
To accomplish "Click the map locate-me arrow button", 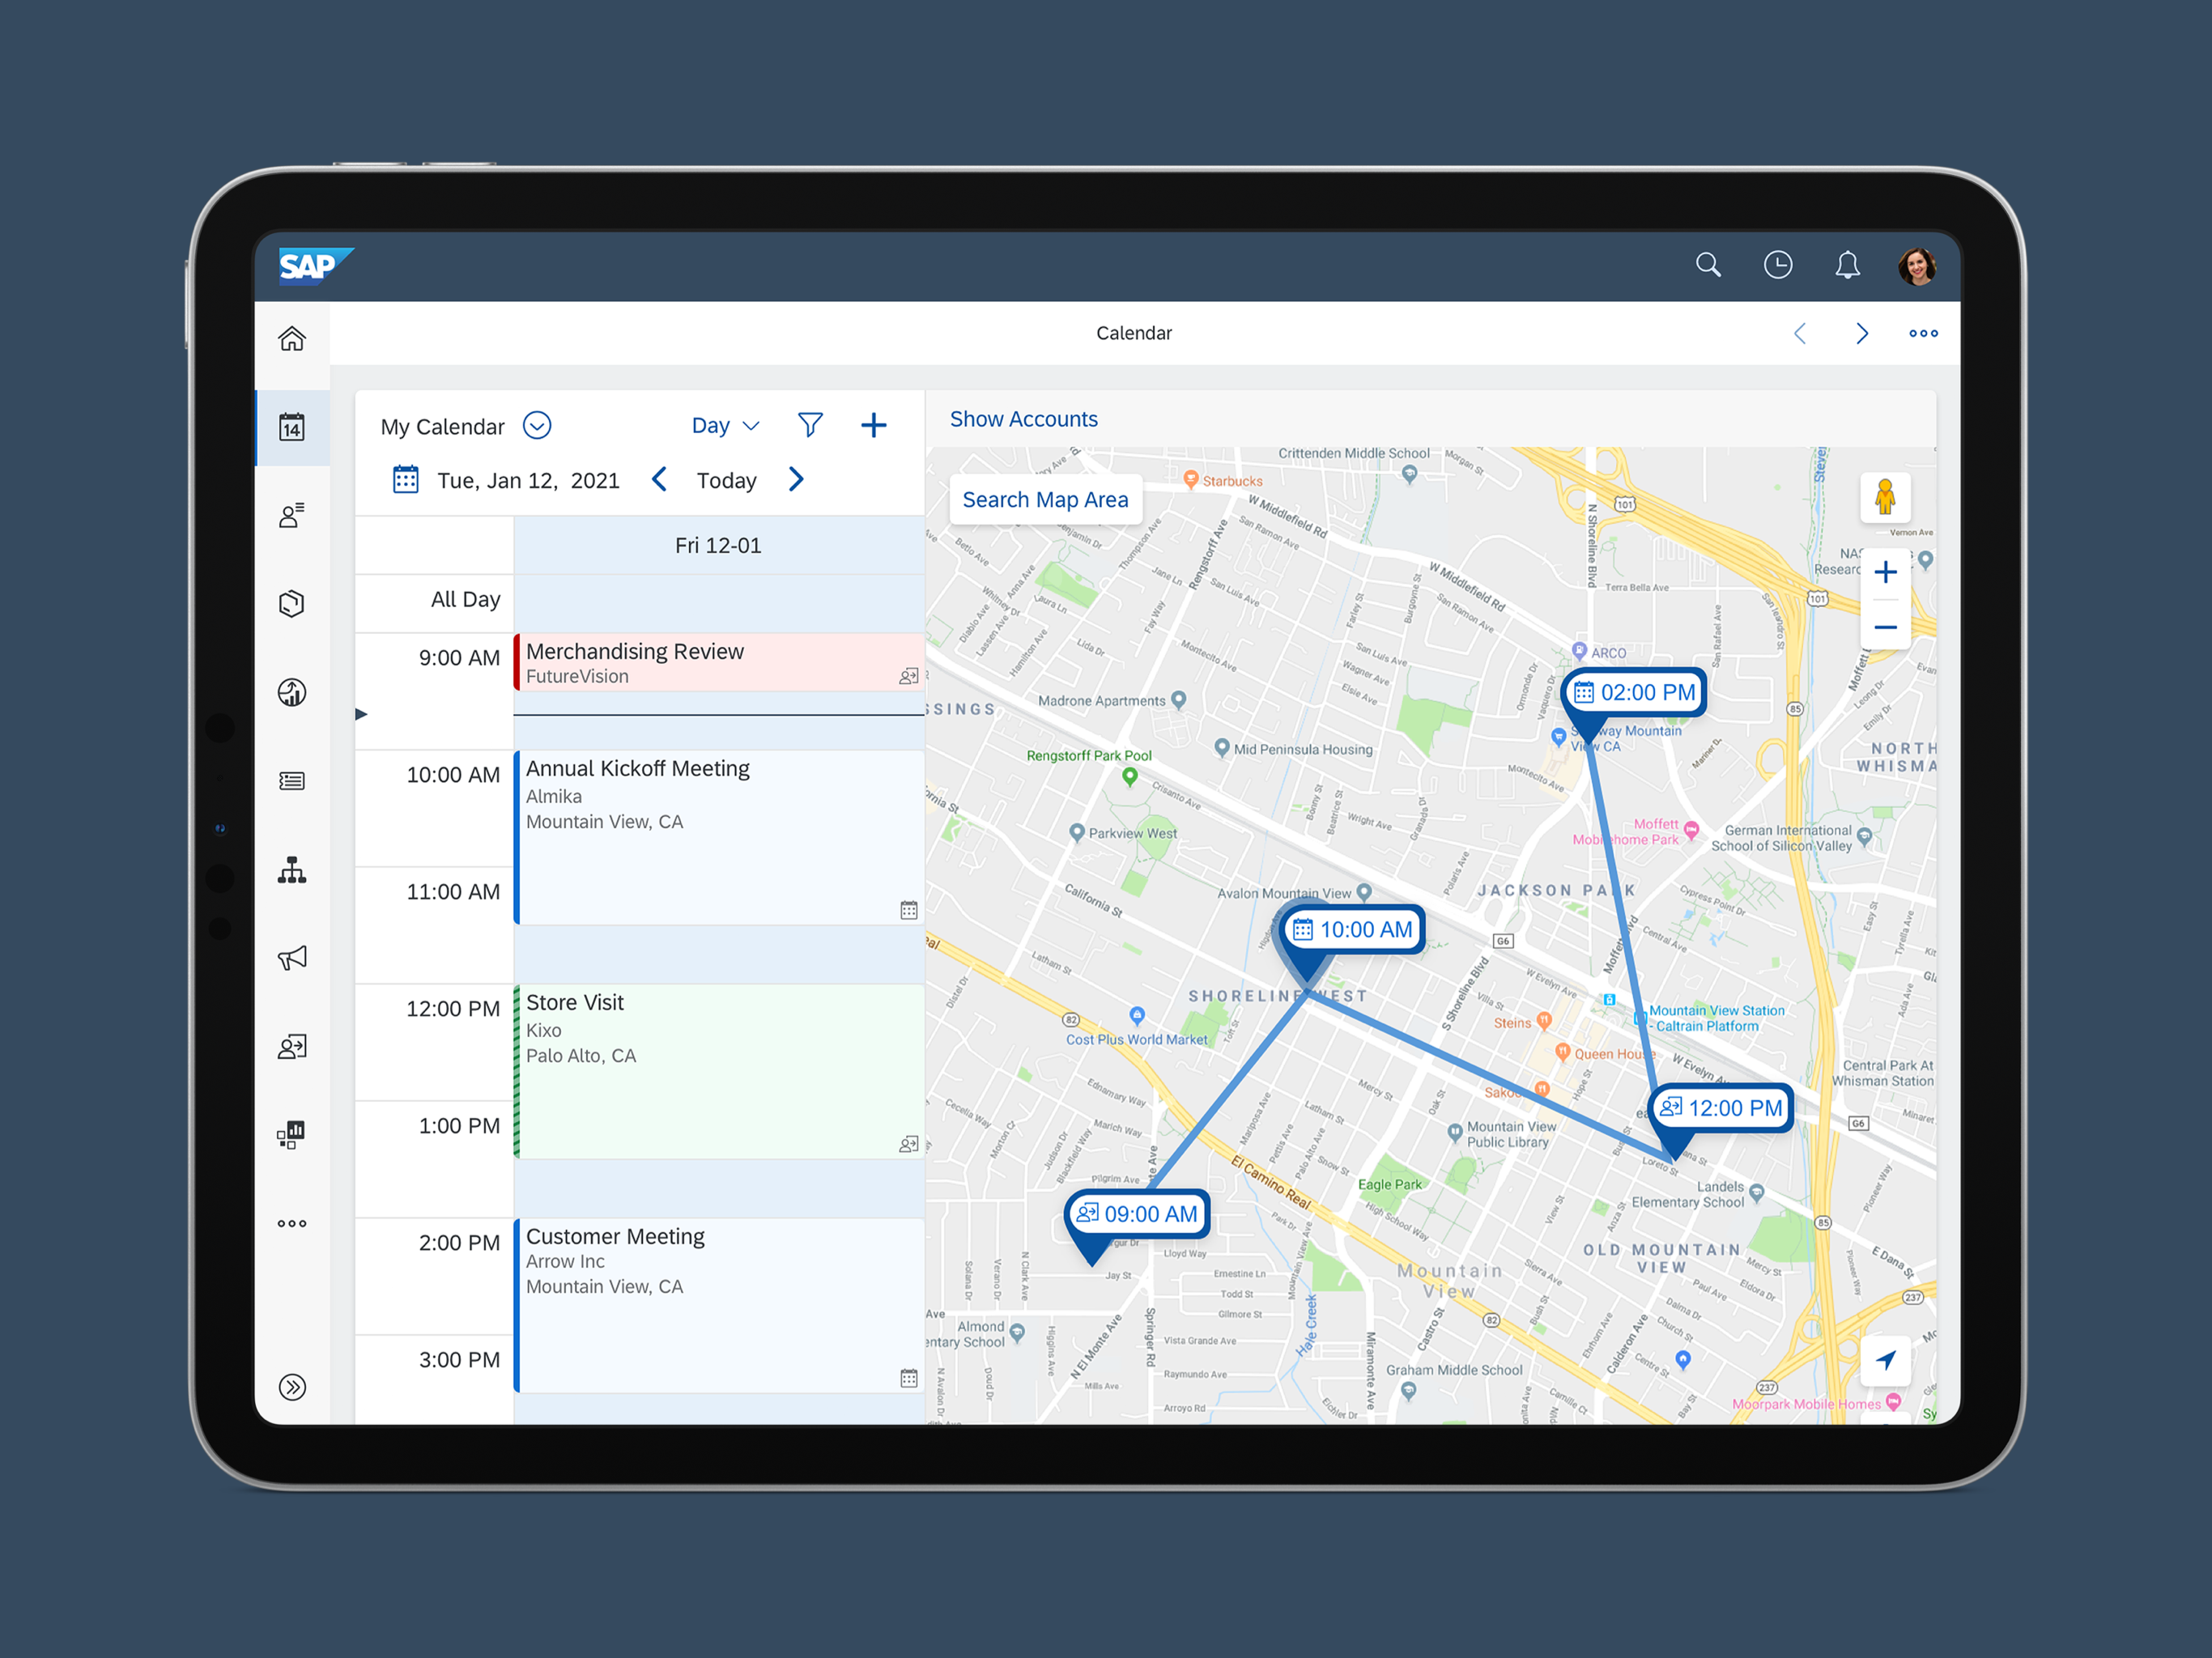I will [1885, 1360].
